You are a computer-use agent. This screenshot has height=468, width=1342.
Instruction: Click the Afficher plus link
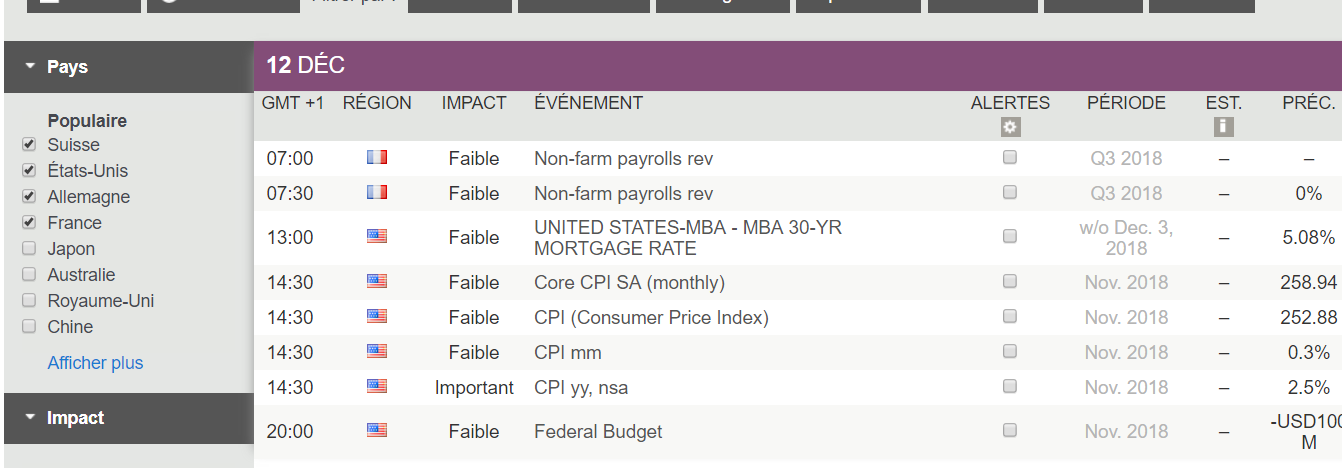(x=95, y=363)
